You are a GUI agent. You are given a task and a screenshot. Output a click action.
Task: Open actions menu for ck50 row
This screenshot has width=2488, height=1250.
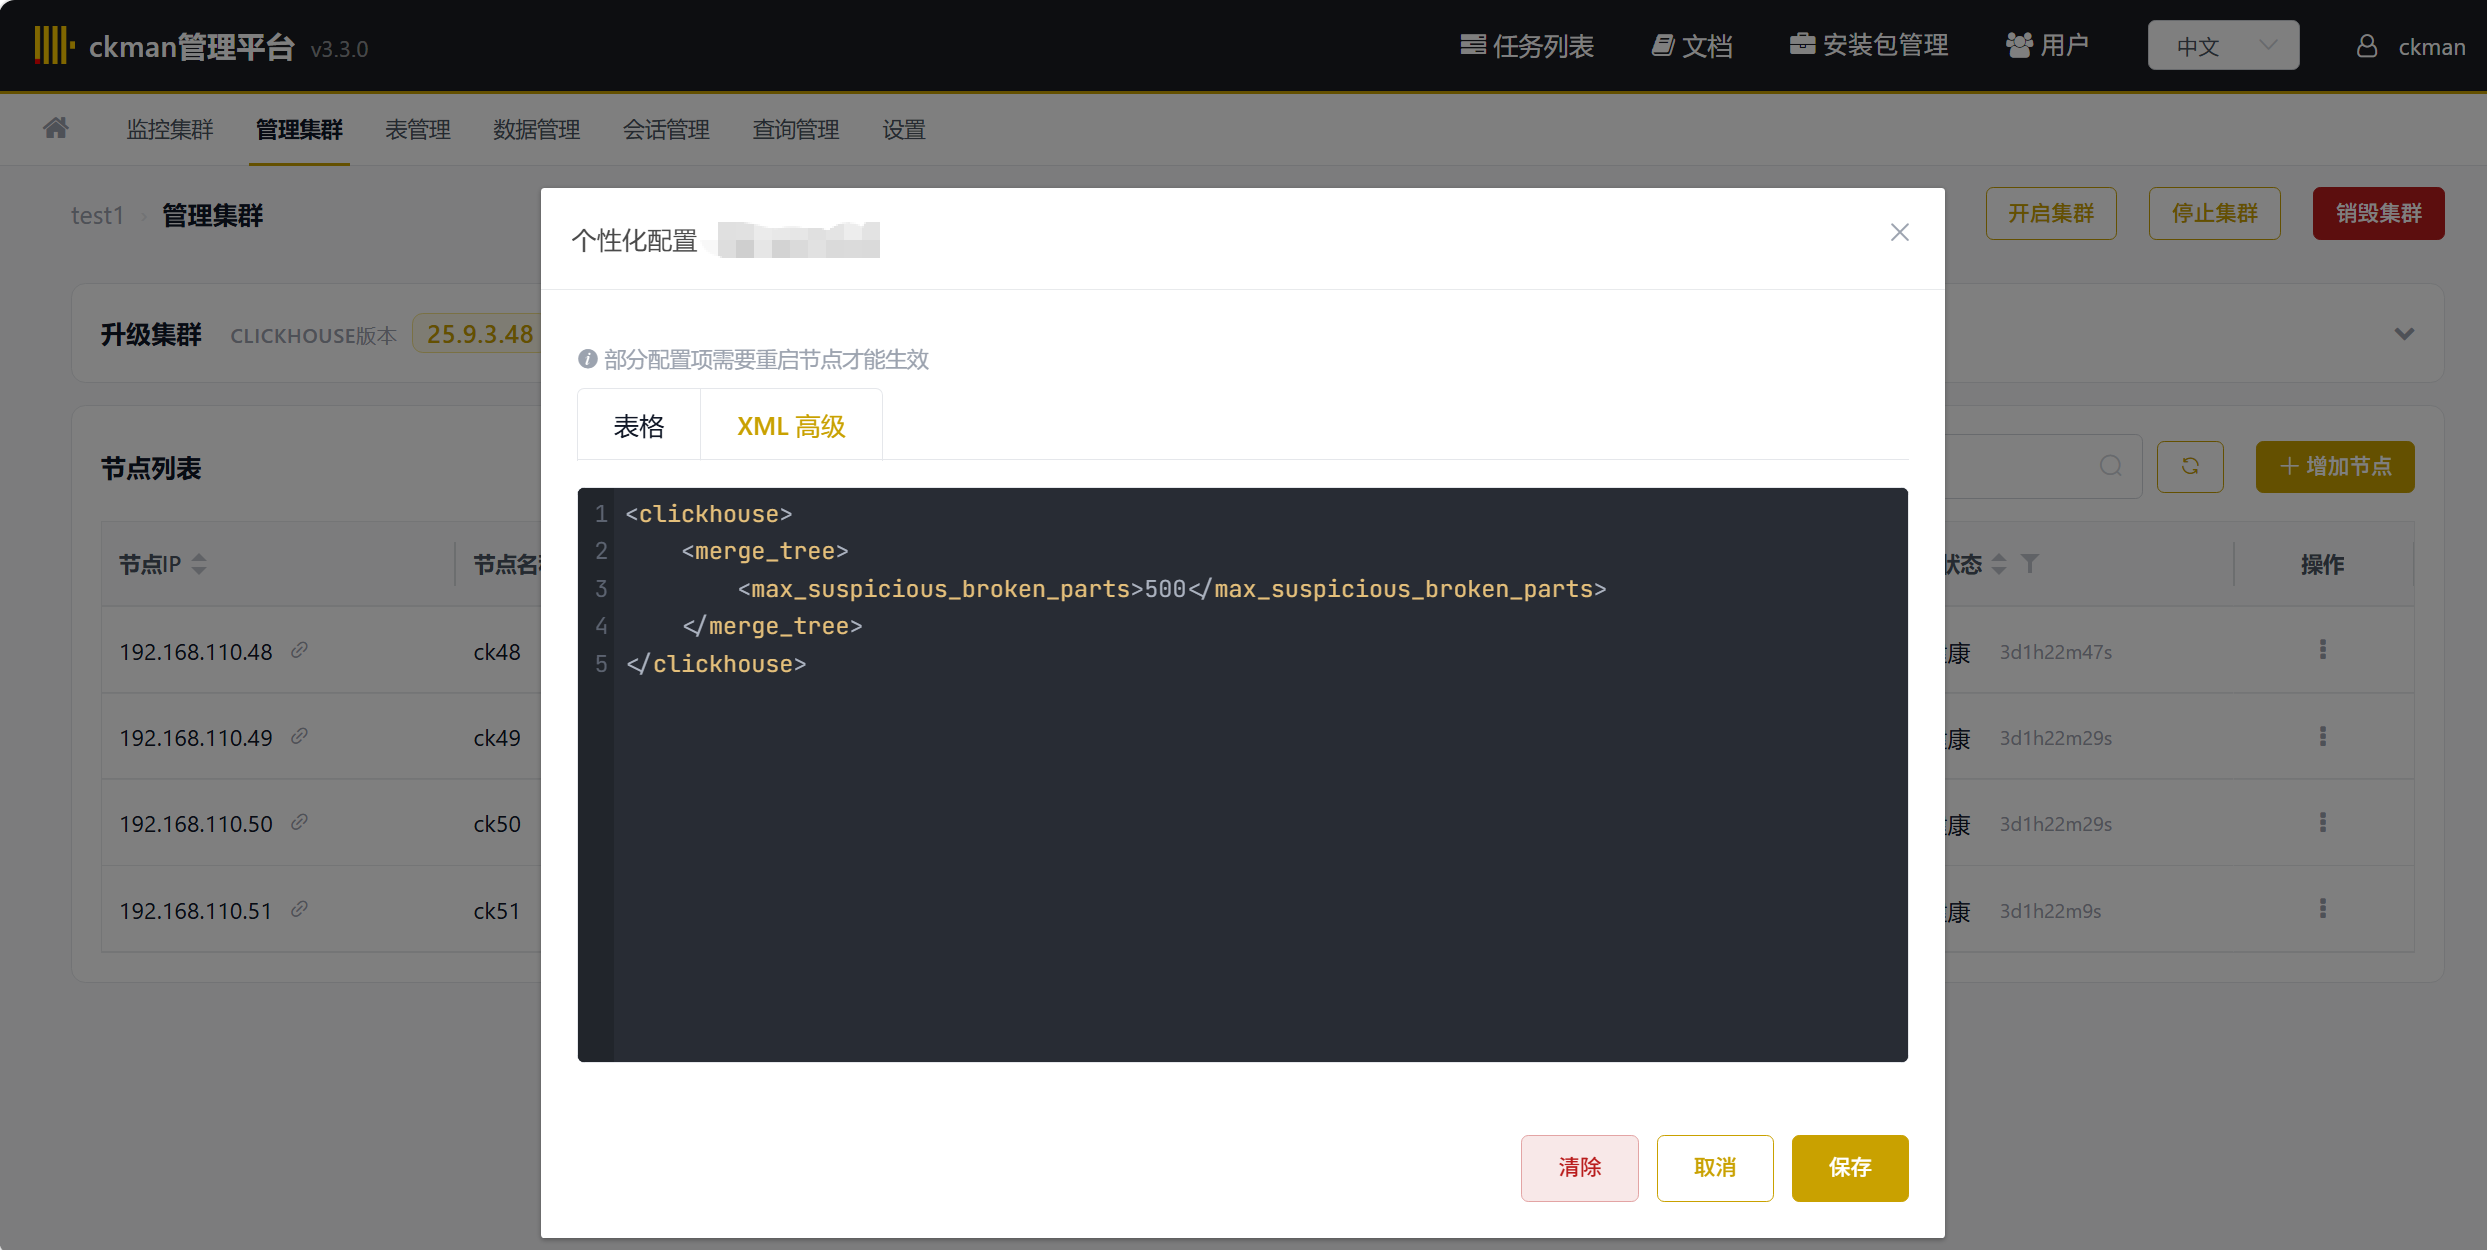[2323, 822]
